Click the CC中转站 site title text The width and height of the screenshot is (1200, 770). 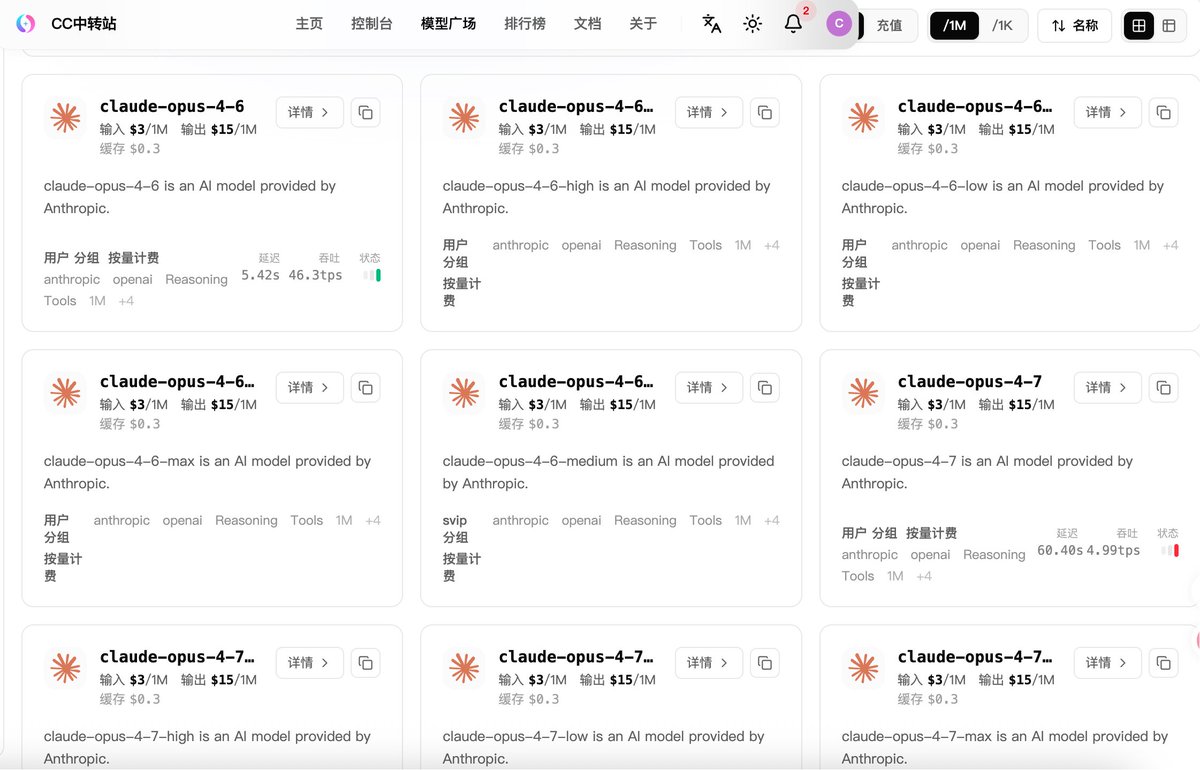pos(84,24)
